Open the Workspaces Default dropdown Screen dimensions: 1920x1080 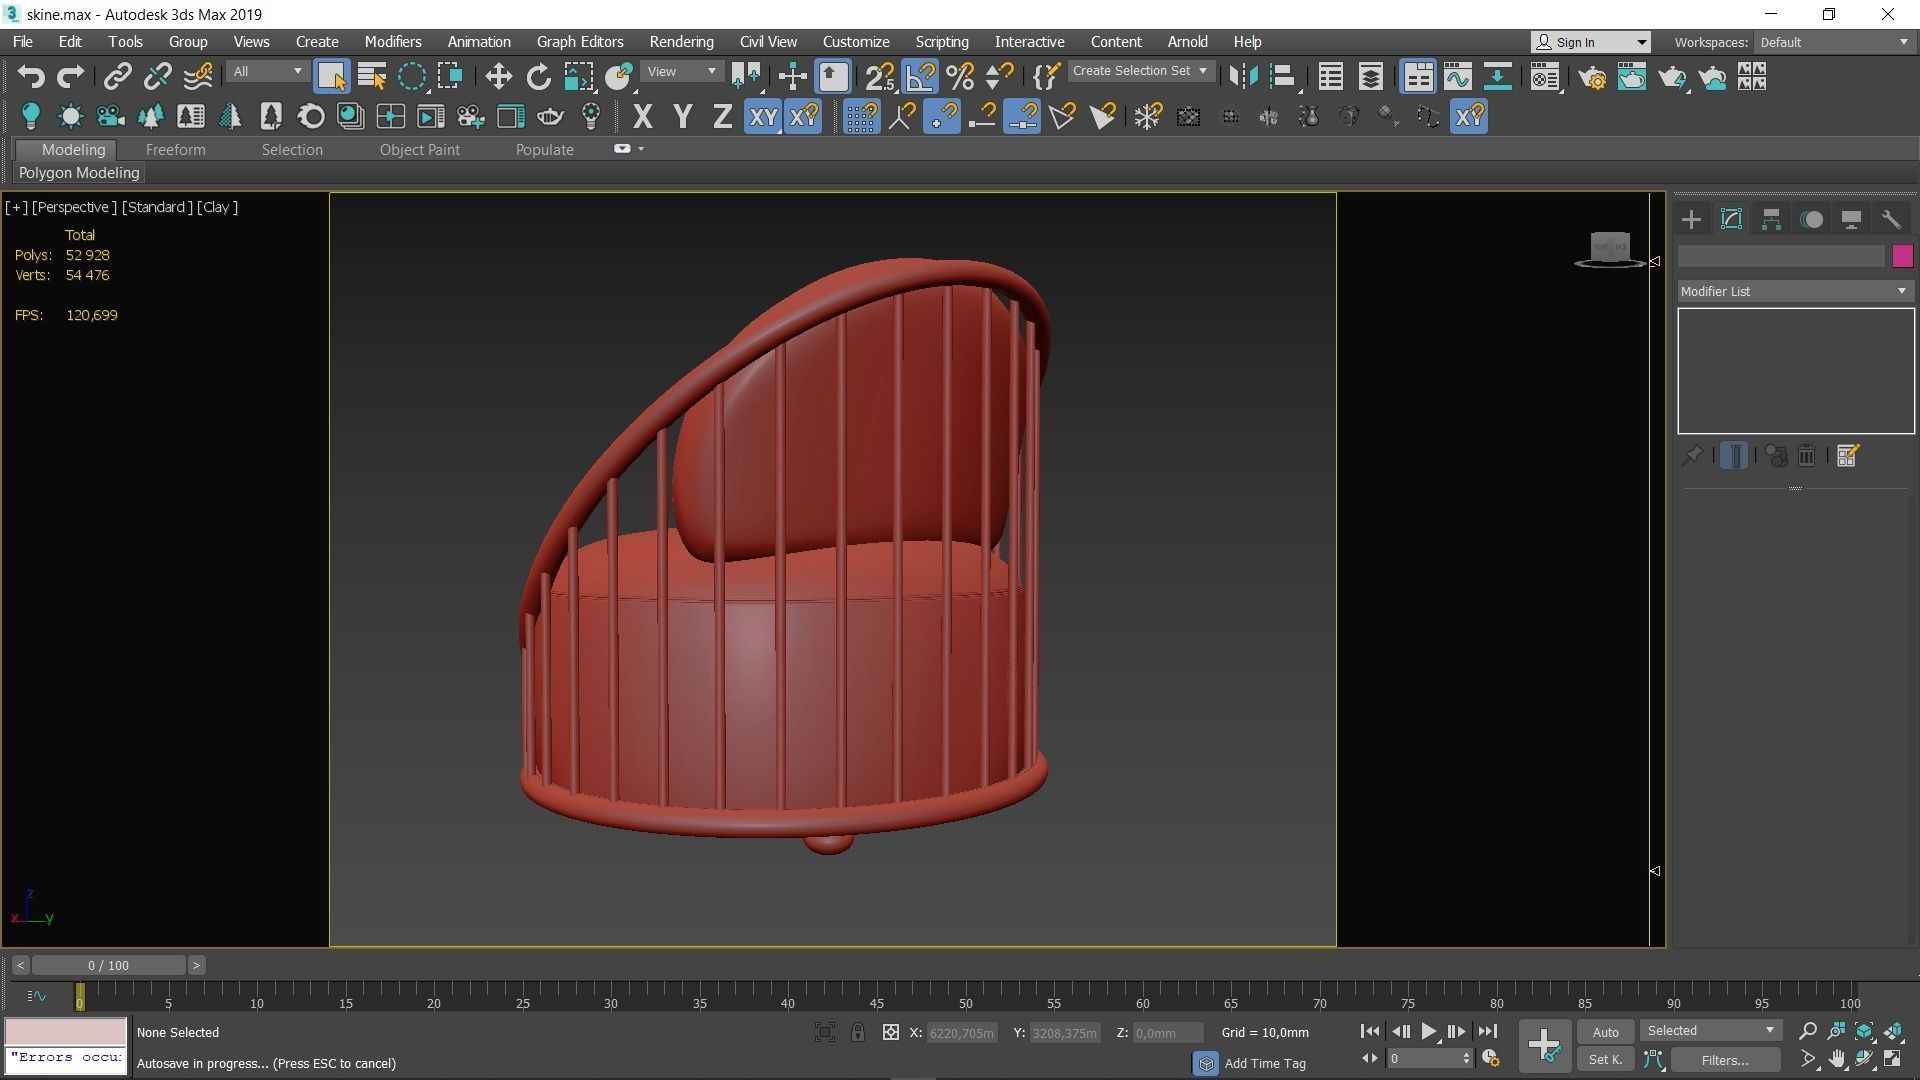pyautogui.click(x=1834, y=42)
